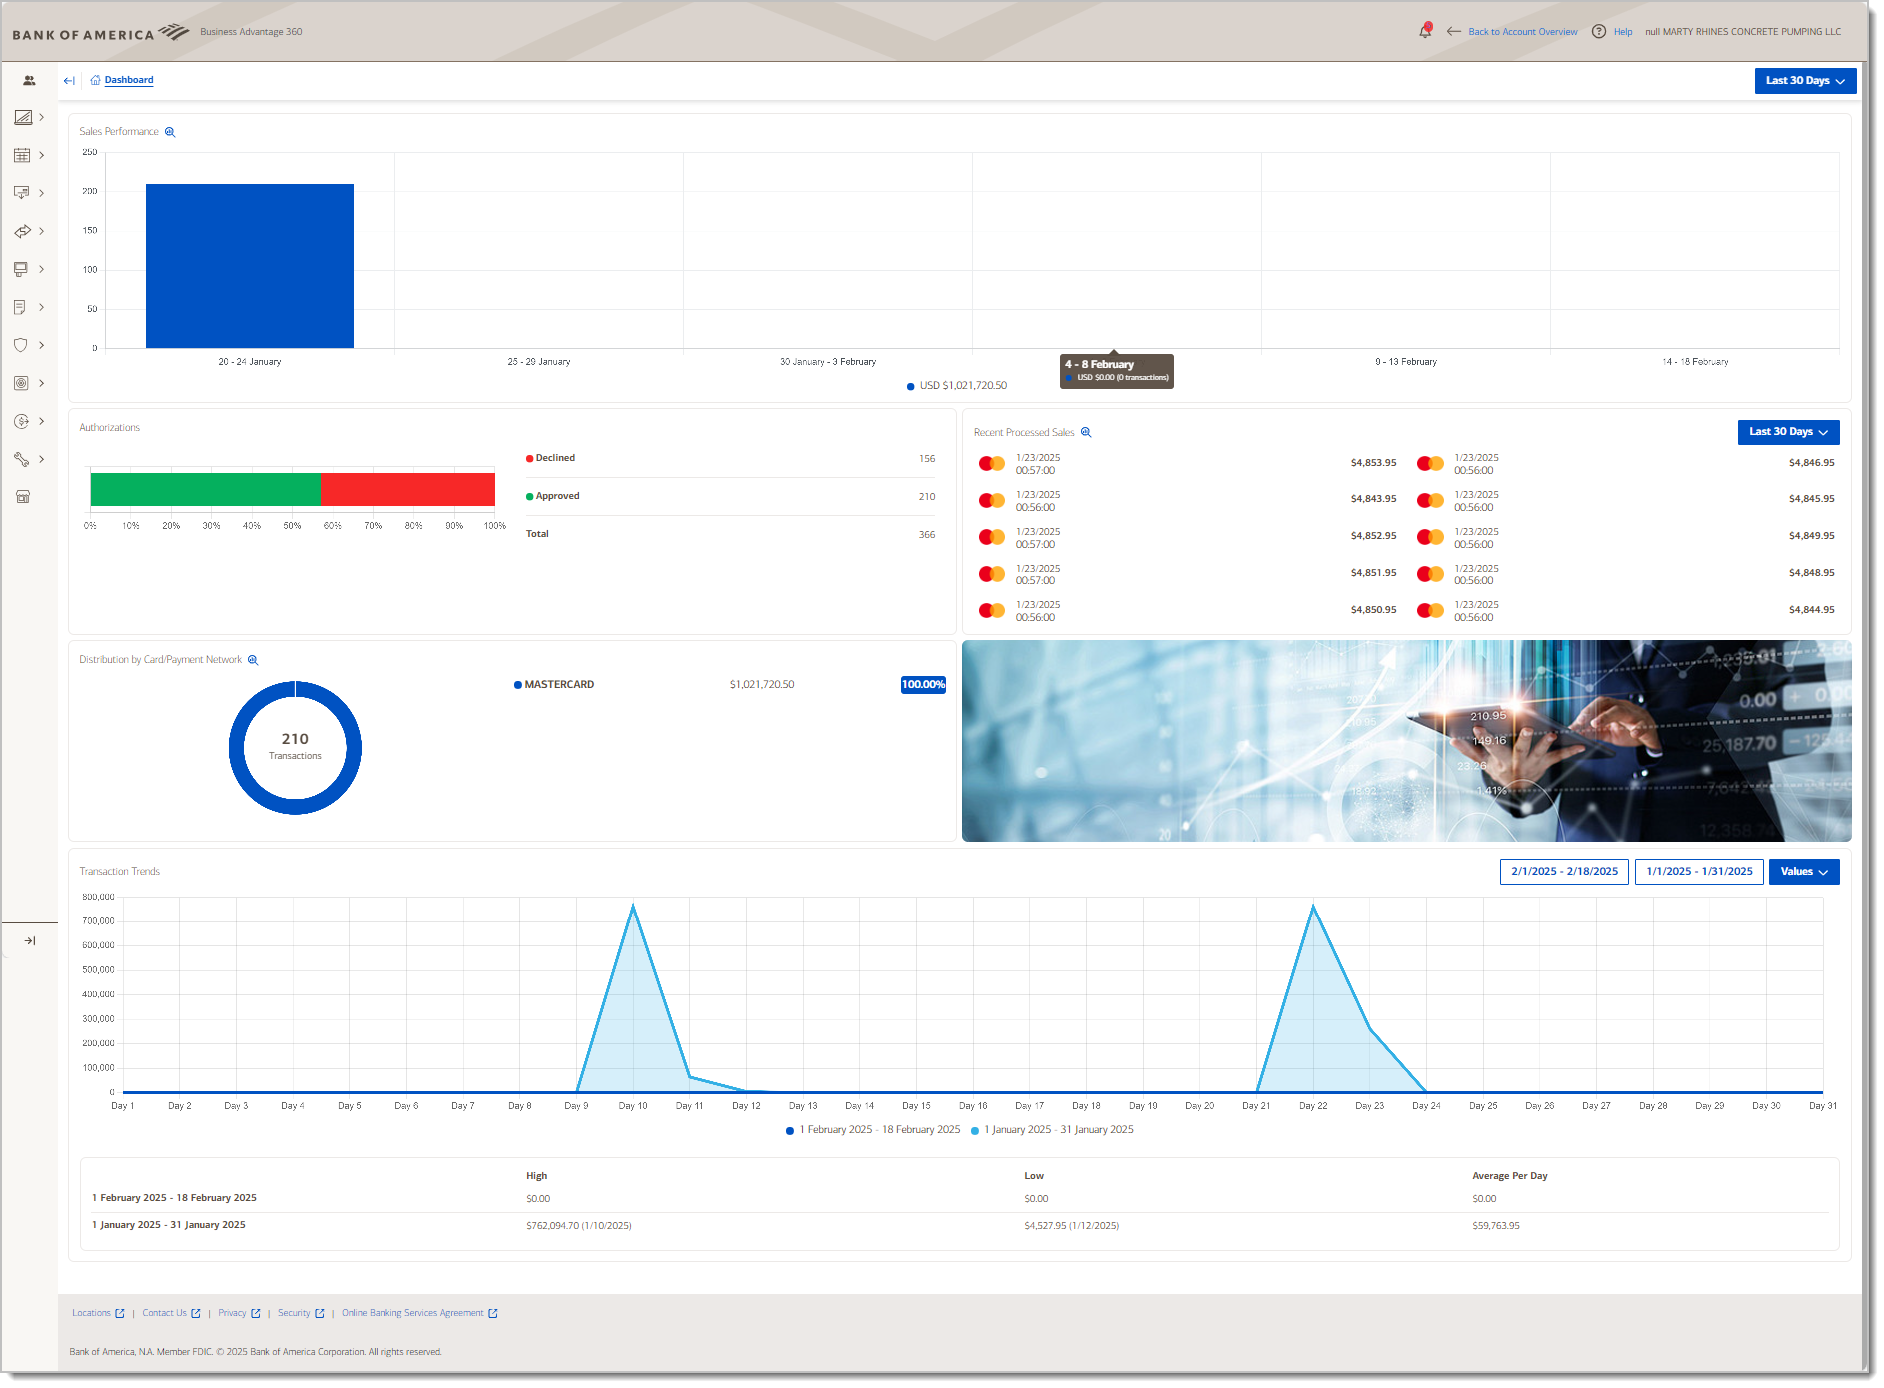Select the 2/1/2025 - 2/18/2025 date range
Screen dimensions: 1884x1388
1563,872
